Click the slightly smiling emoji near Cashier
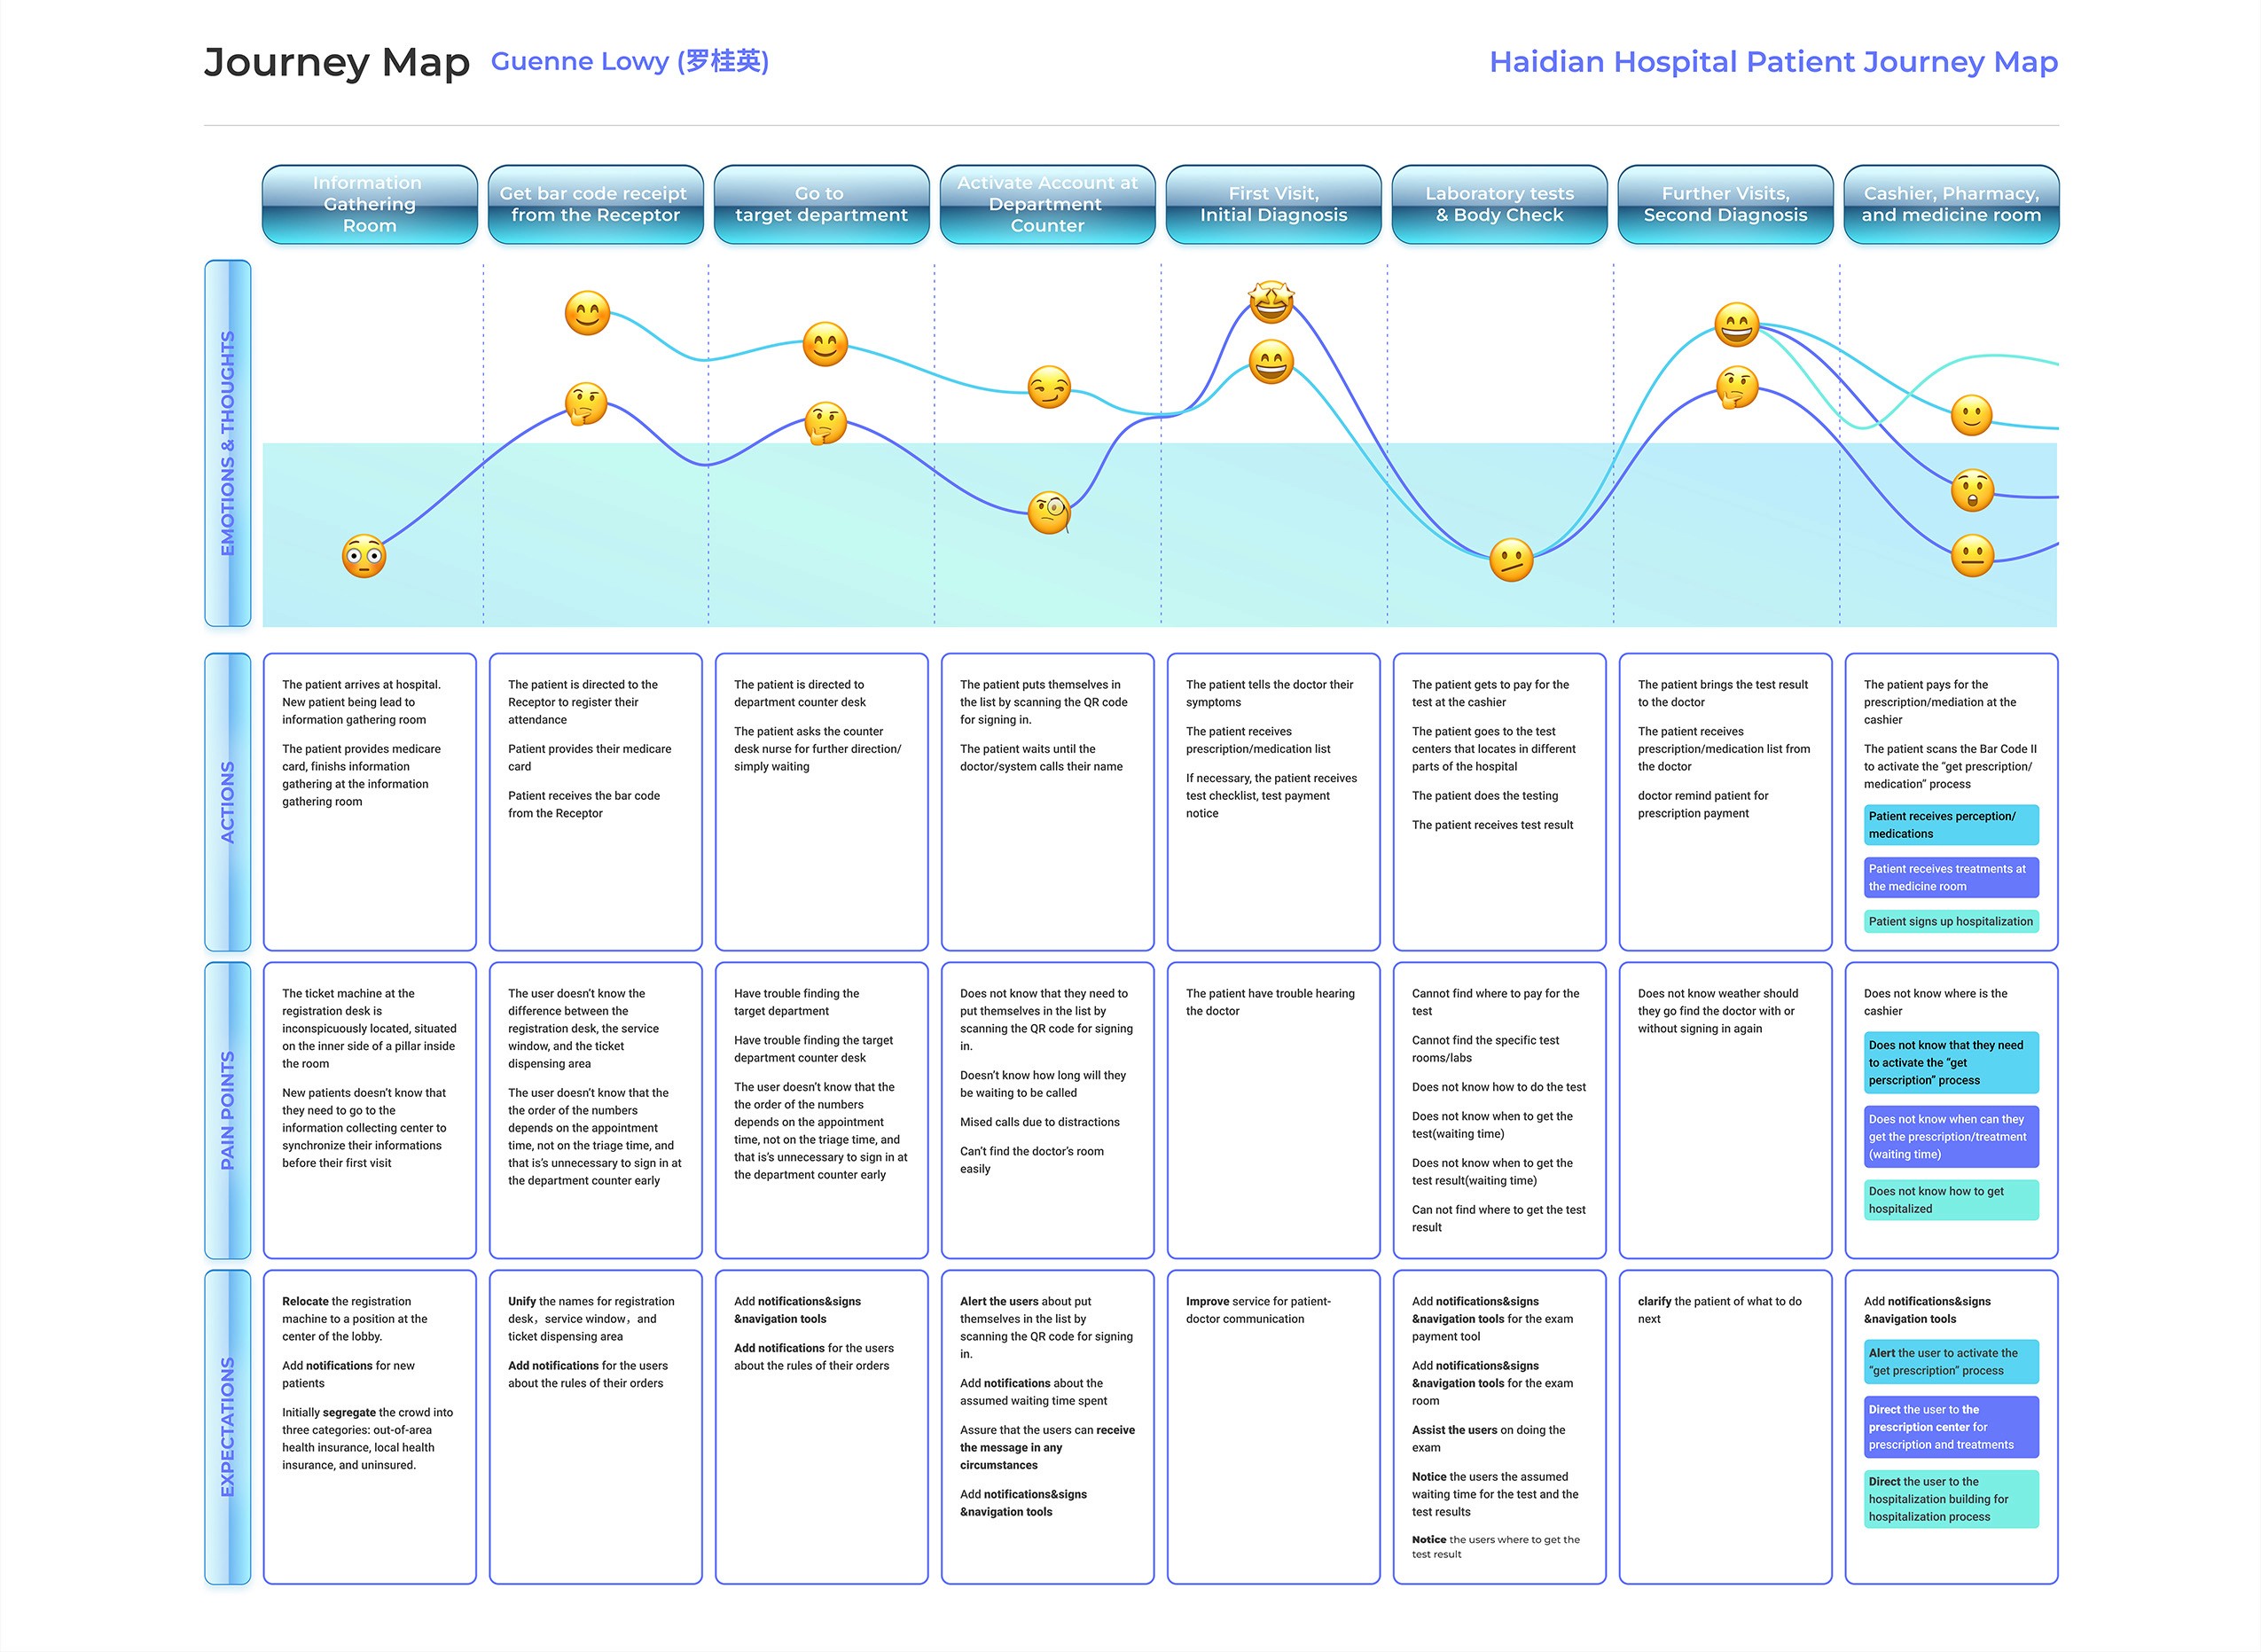 [x=1971, y=415]
